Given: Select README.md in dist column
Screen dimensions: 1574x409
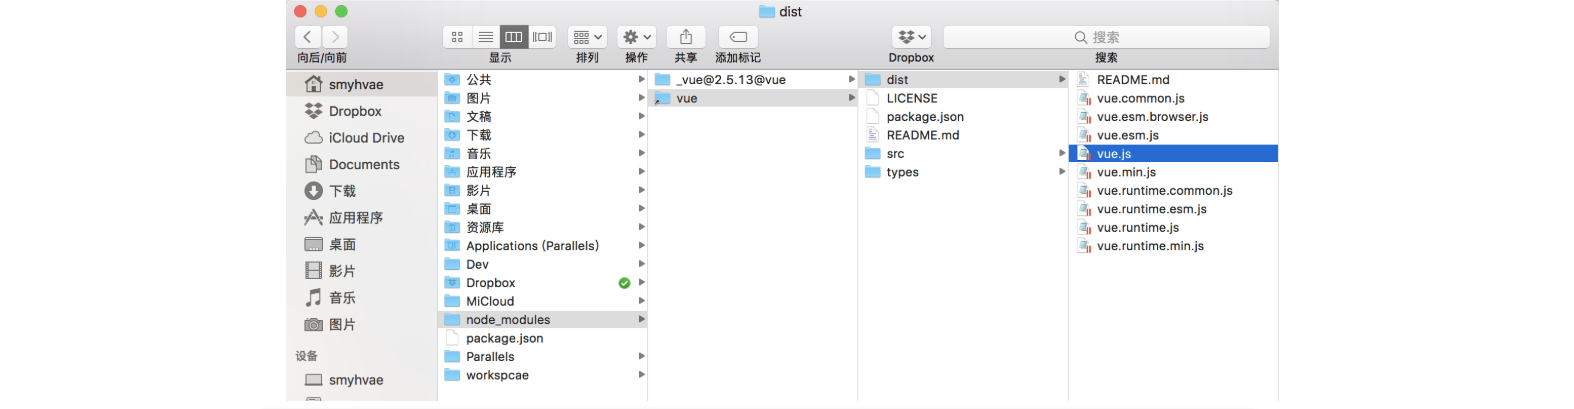Looking at the screenshot, I should click(1174, 79).
